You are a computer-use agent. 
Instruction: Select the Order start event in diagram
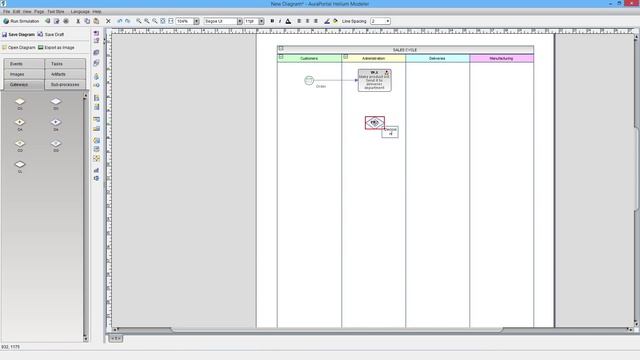(309, 80)
